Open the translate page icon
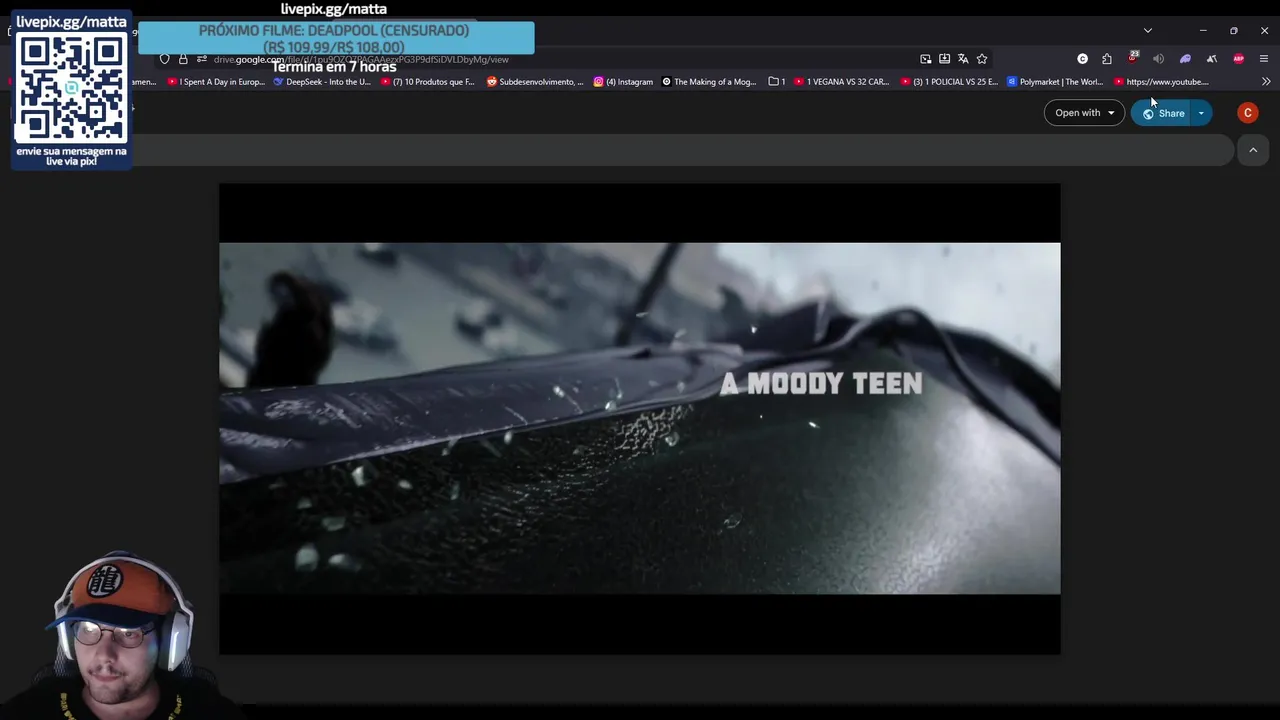 point(963,59)
